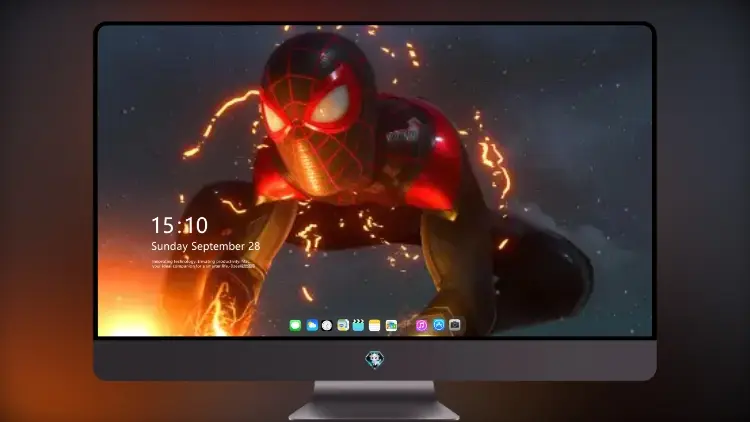
Task: Open the teal clapperboard video app
Action: point(358,326)
